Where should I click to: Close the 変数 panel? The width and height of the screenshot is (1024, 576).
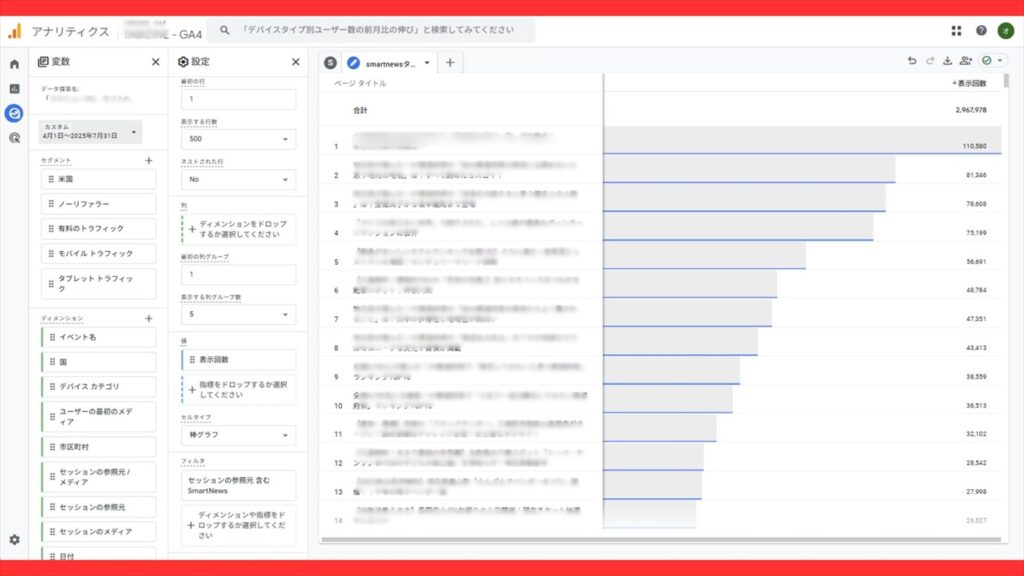pyautogui.click(x=155, y=62)
